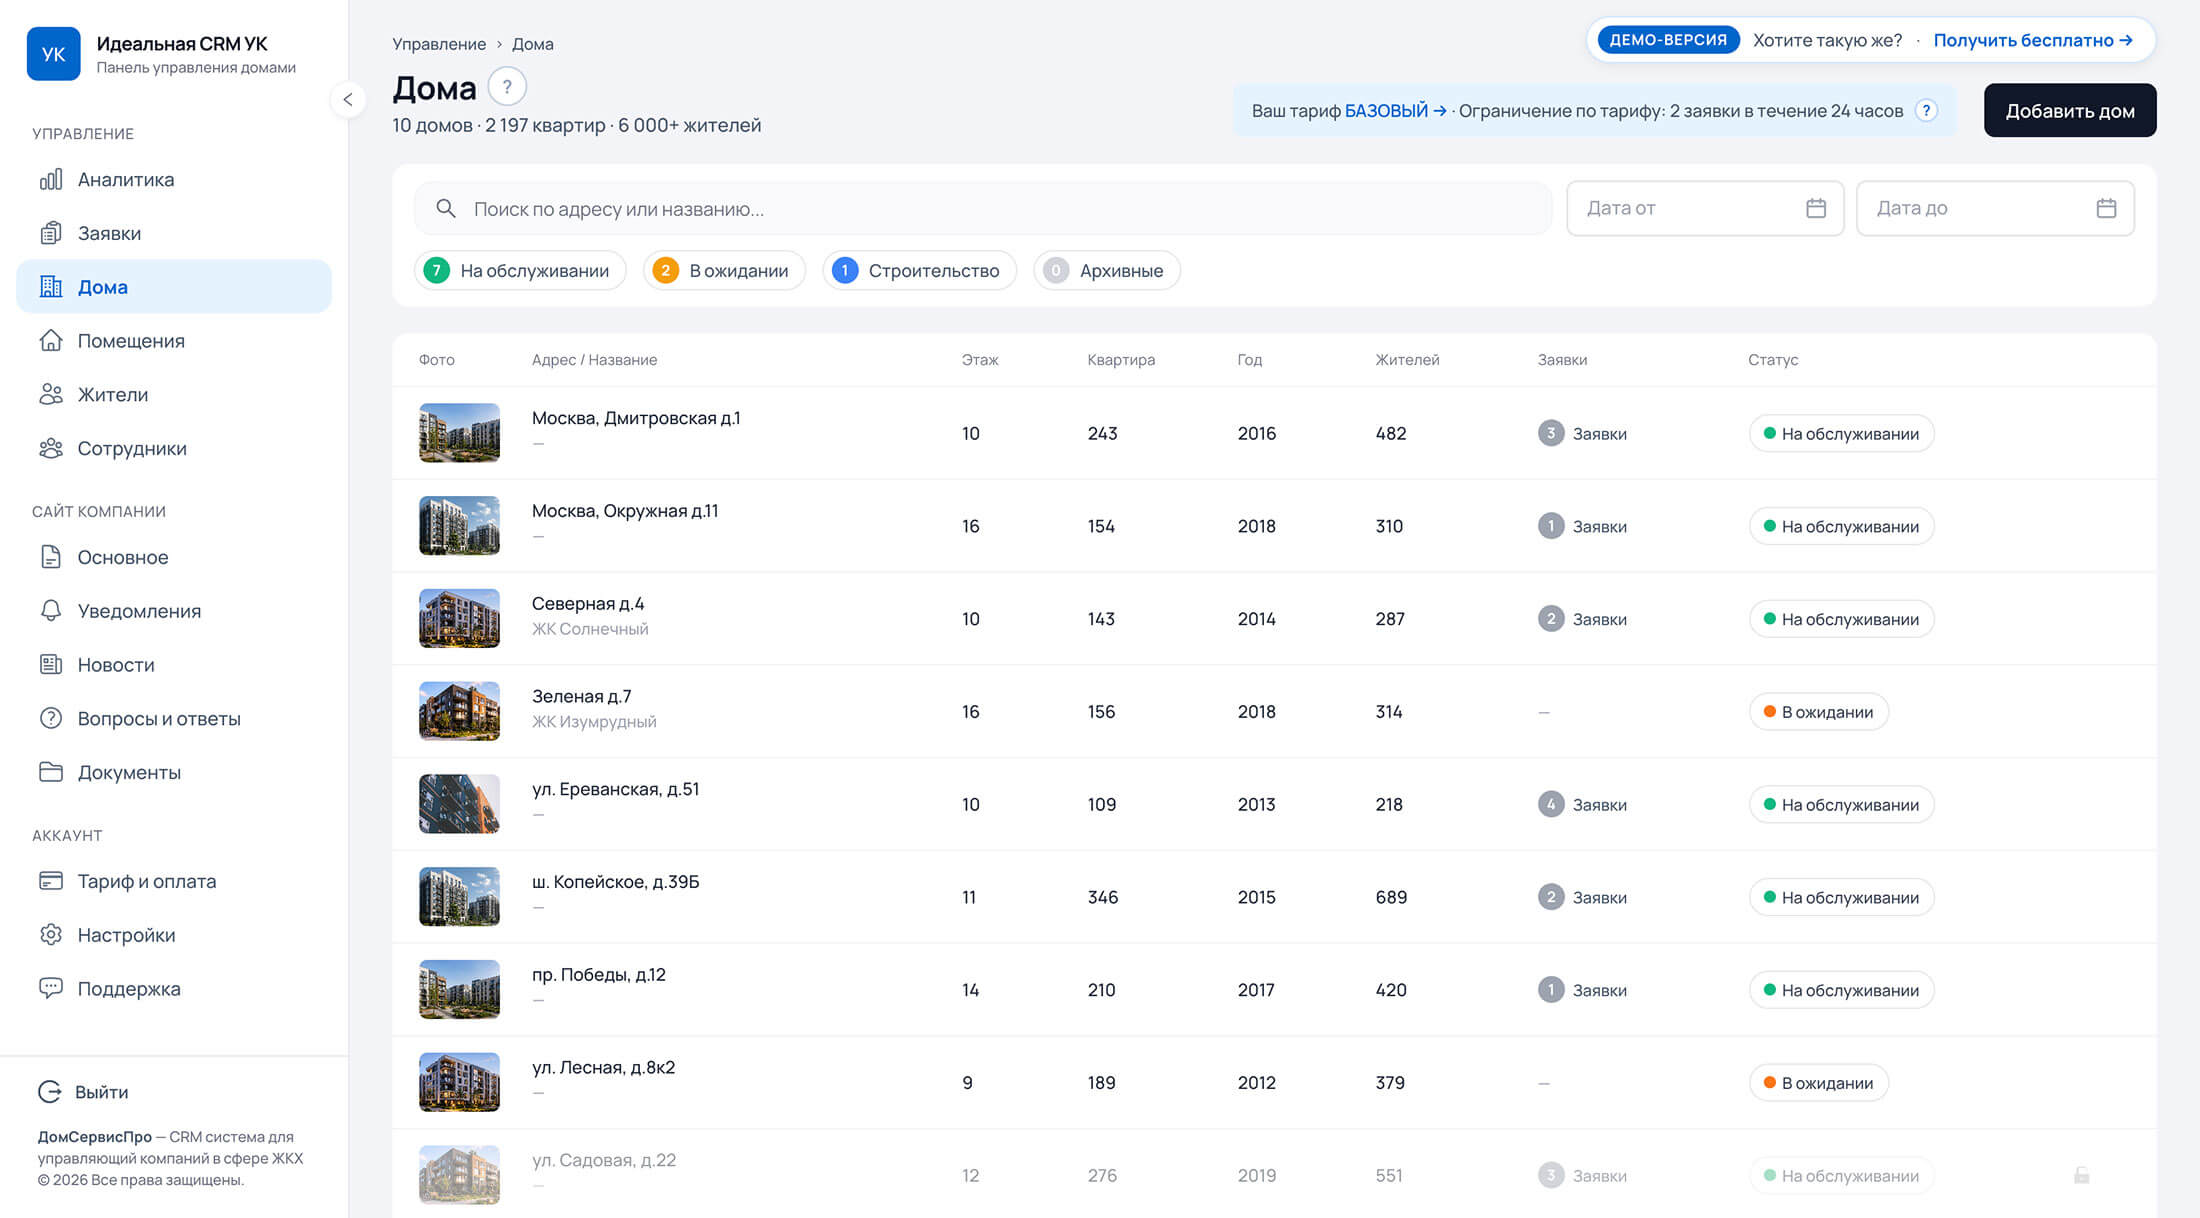The width and height of the screenshot is (2200, 1218).
Task: Follow the Получить бесплатно link
Action: 2033,40
